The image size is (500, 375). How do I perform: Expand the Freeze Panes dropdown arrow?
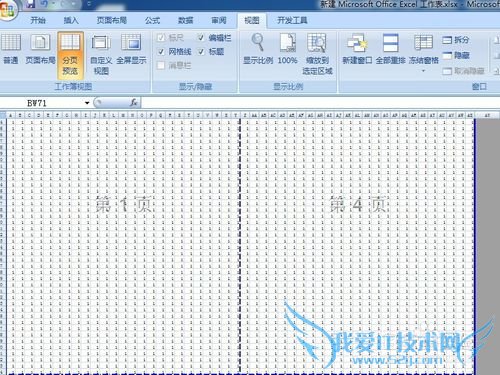423,71
